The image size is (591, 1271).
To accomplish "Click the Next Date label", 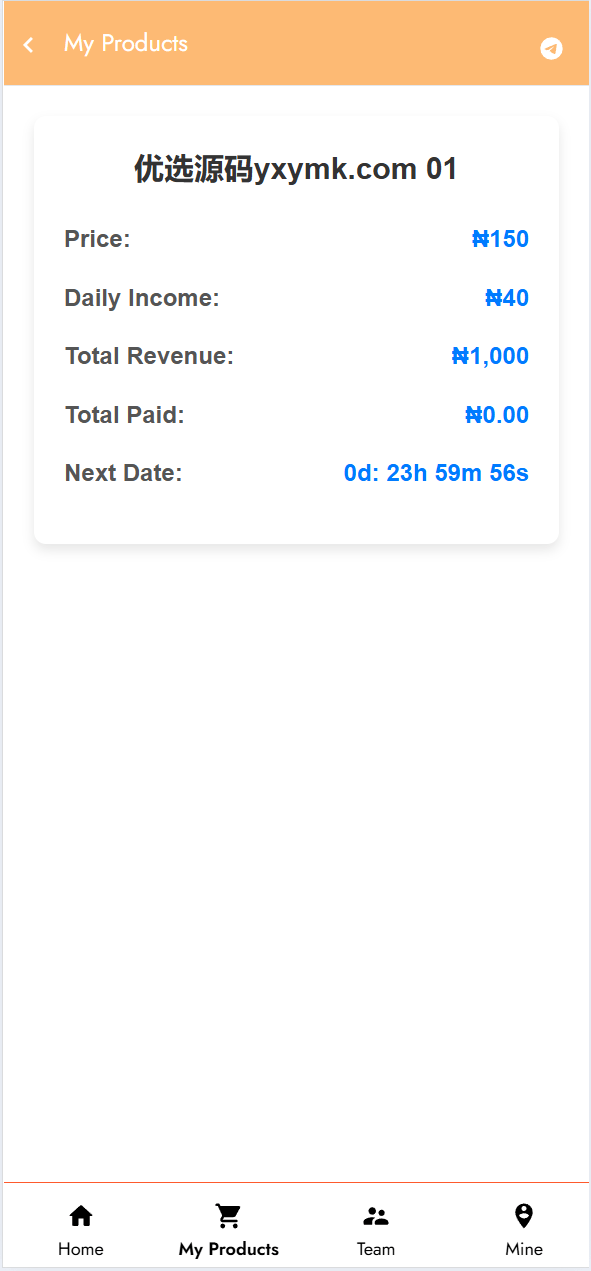I will click(x=124, y=473).
